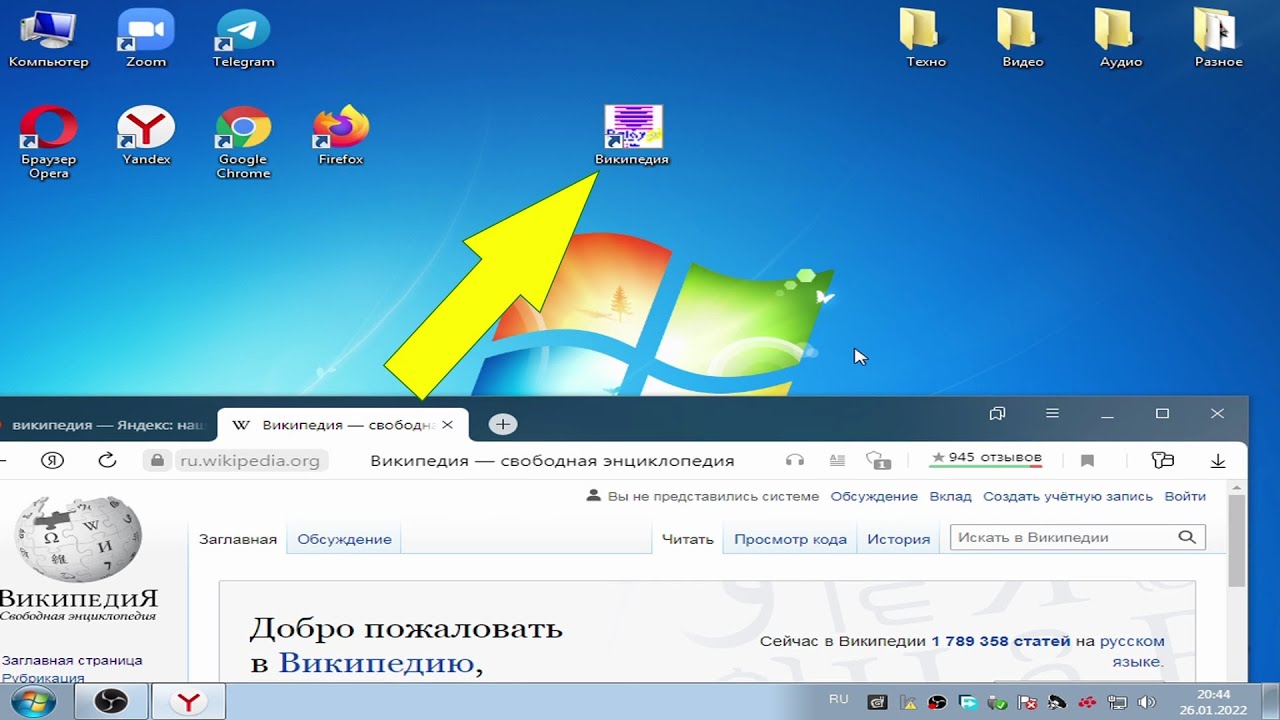Open the tab overview icon in title bar

(x=997, y=413)
